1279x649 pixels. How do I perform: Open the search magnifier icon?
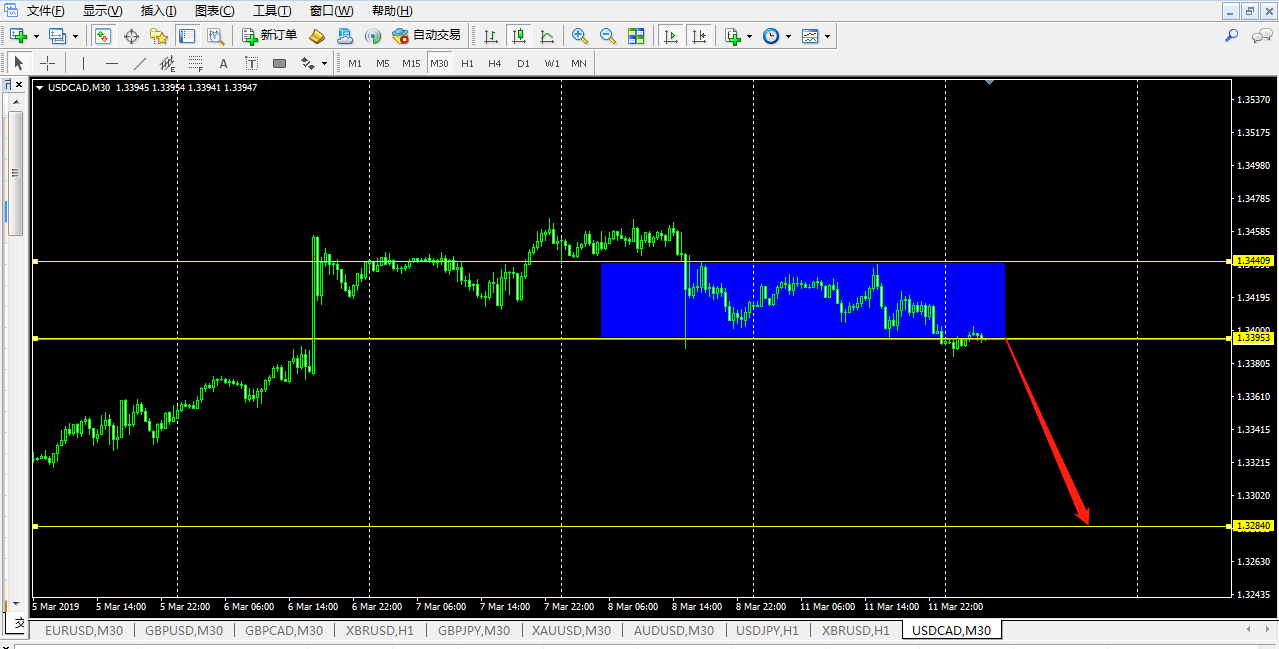(1232, 36)
